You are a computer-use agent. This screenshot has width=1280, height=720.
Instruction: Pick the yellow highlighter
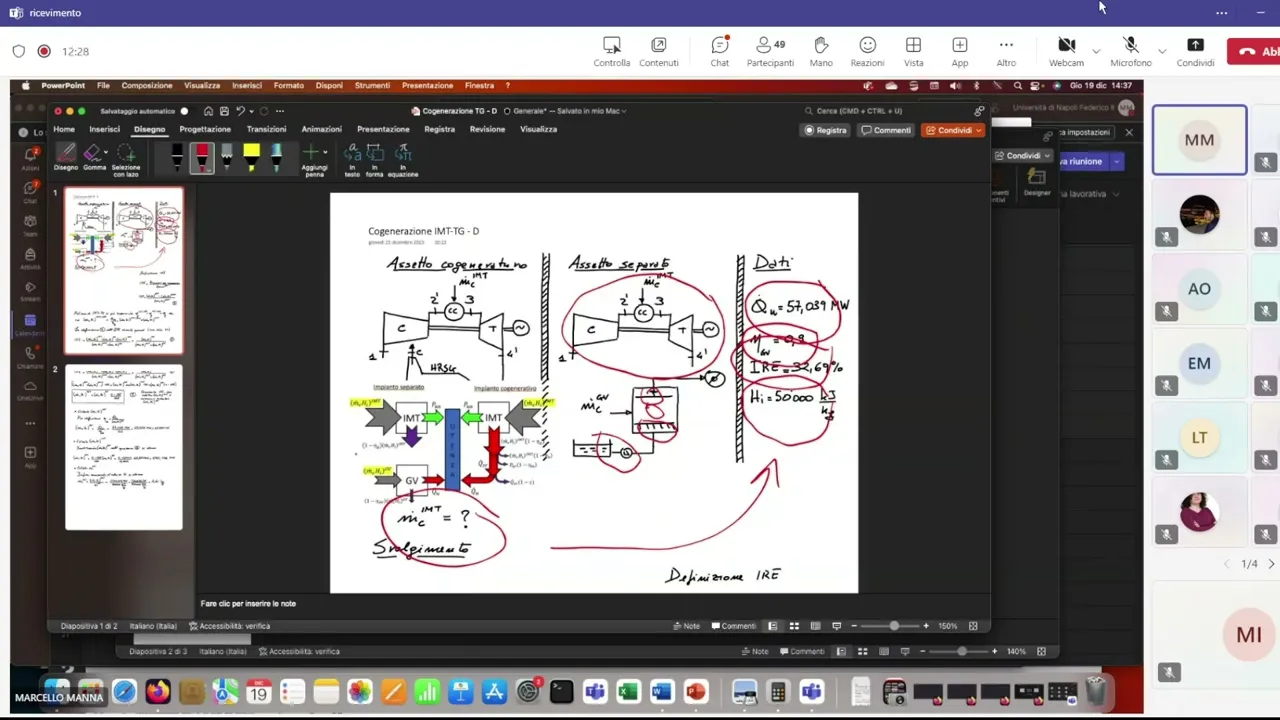(x=251, y=157)
